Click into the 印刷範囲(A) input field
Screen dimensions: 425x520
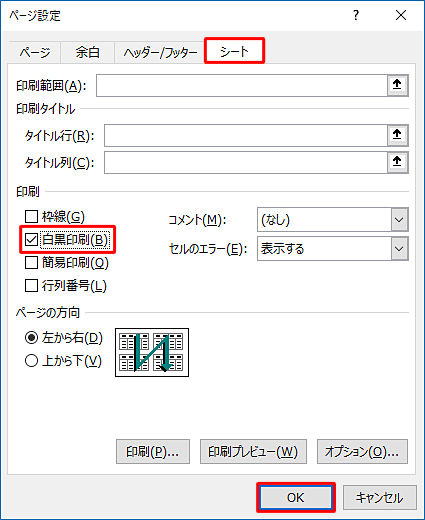[242, 86]
